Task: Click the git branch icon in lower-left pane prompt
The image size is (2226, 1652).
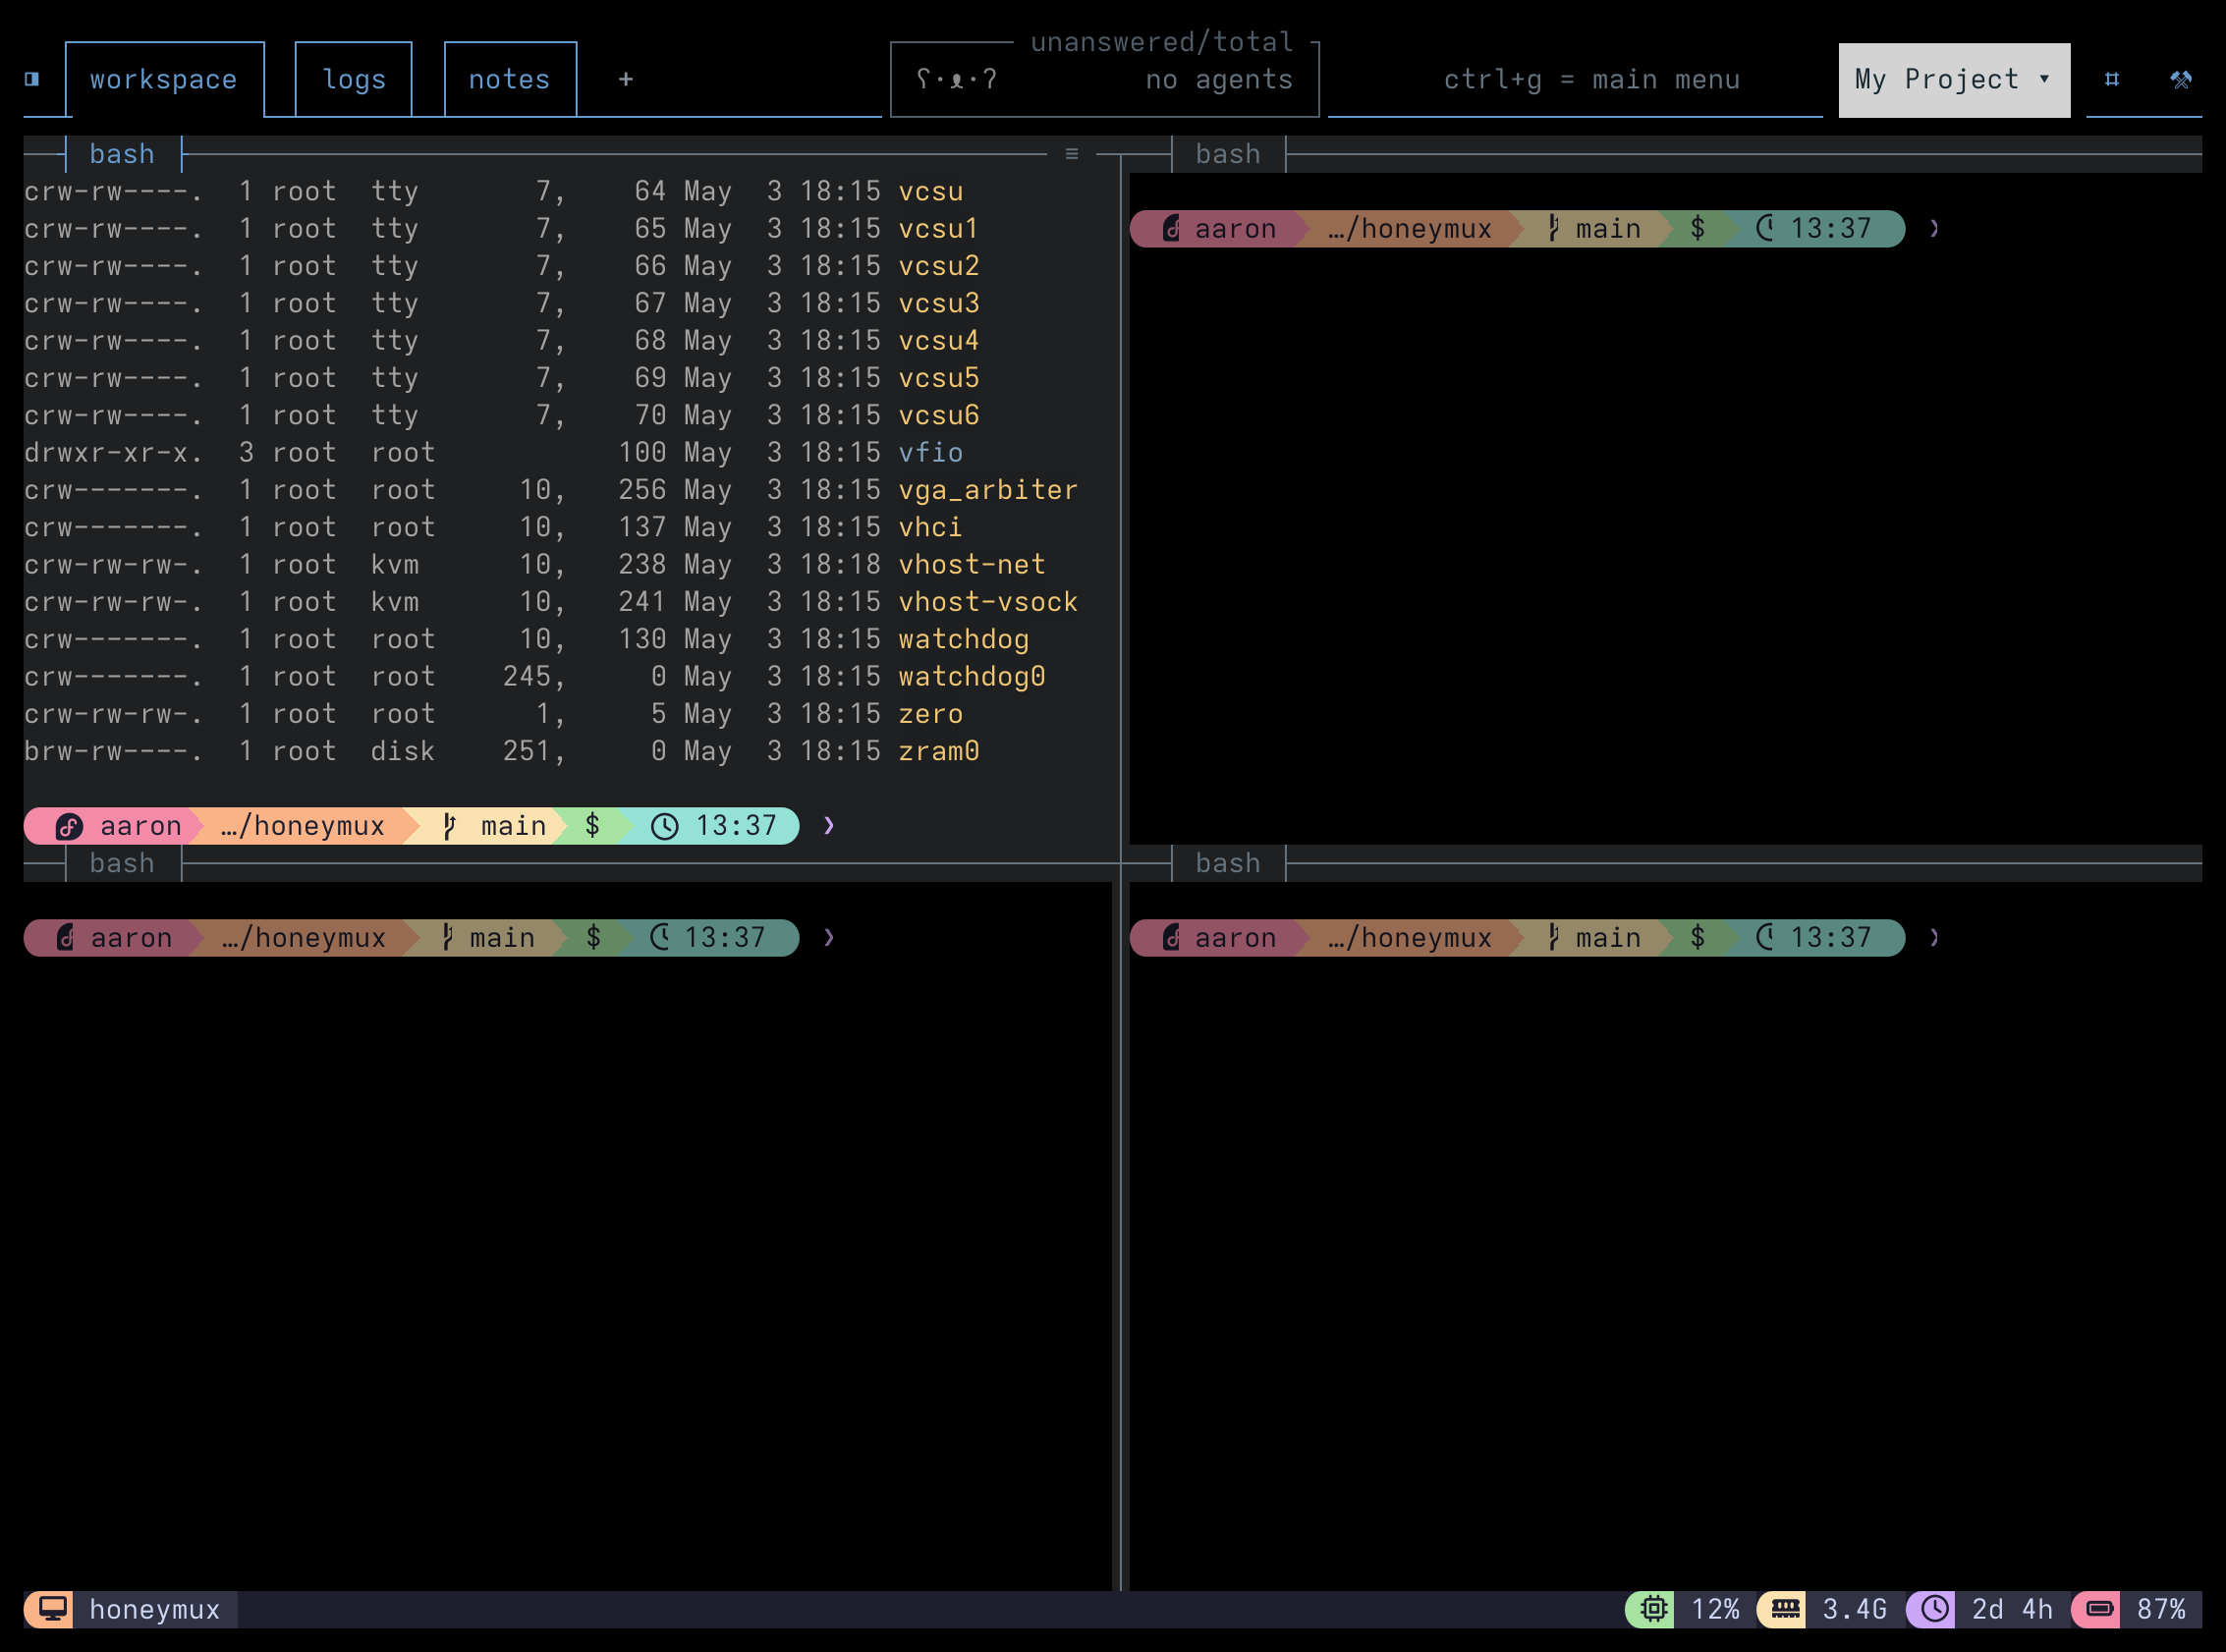Action: click(x=447, y=938)
